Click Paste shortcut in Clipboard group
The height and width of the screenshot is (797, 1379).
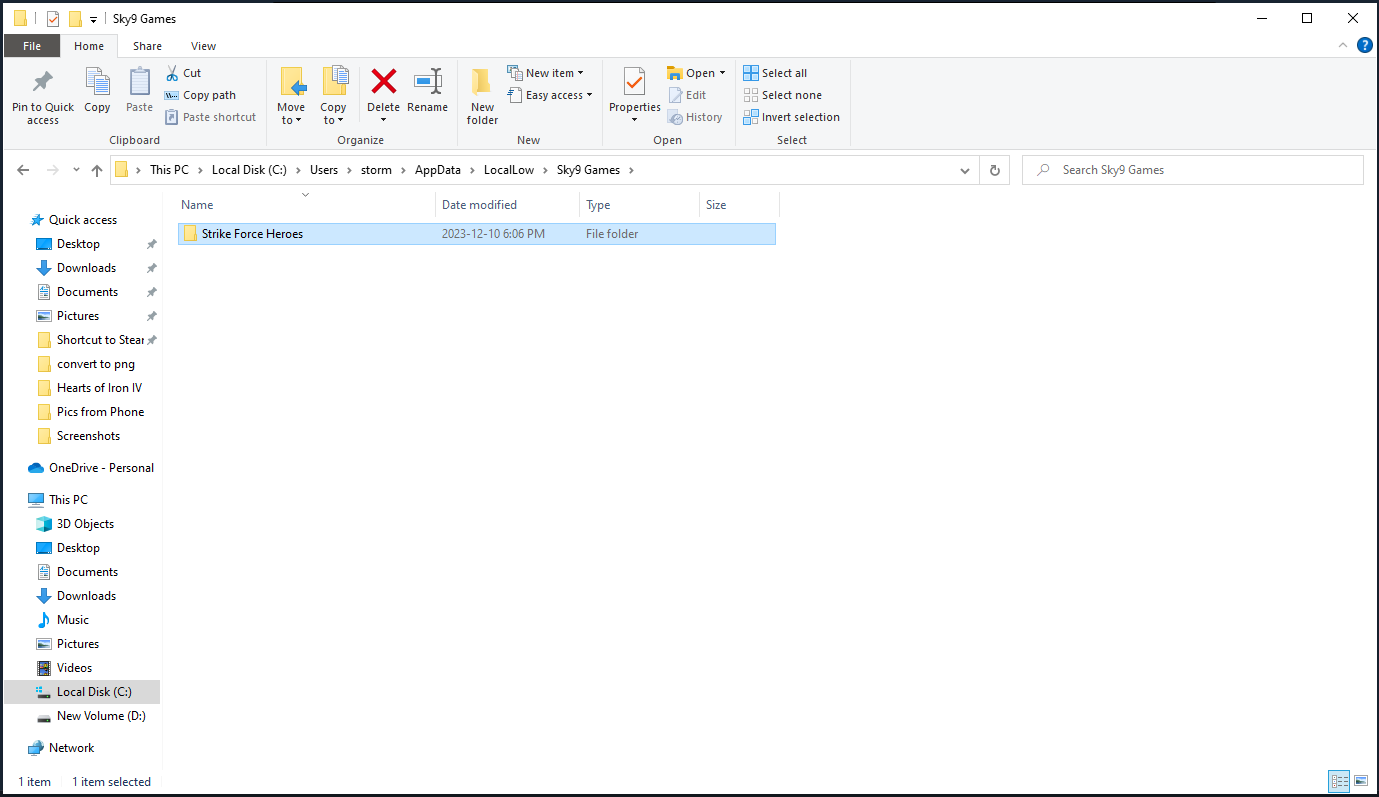210,117
